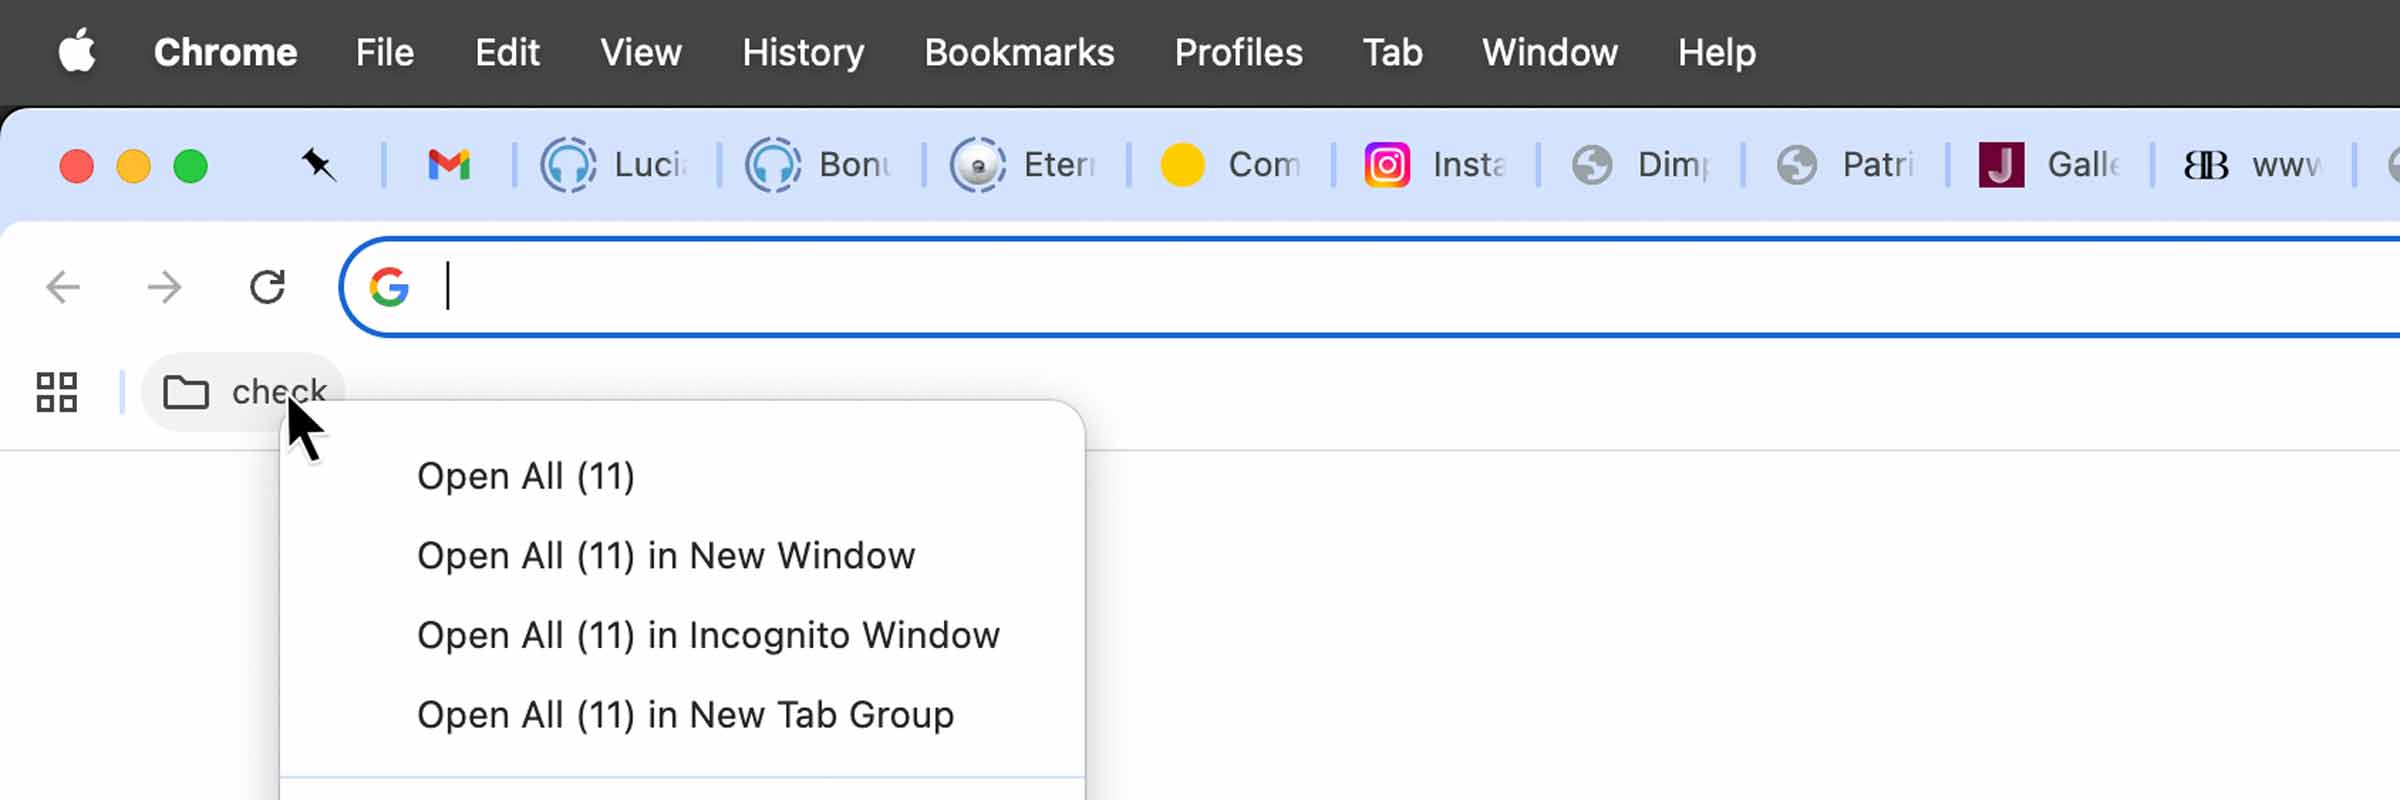Go back to the previous page
This screenshot has height=800, width=2400.
[x=63, y=288]
